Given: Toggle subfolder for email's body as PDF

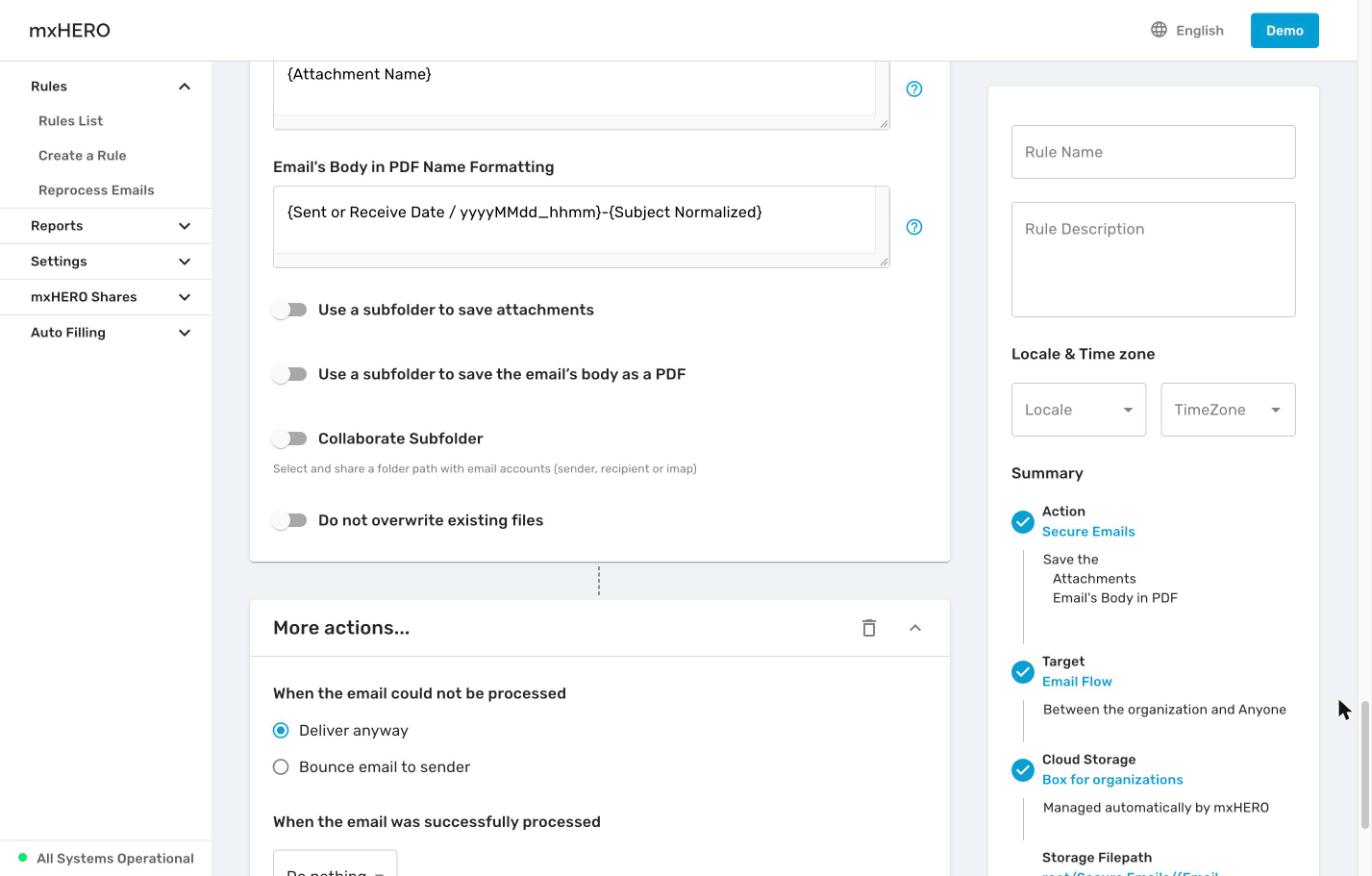Looking at the screenshot, I should click(x=290, y=374).
